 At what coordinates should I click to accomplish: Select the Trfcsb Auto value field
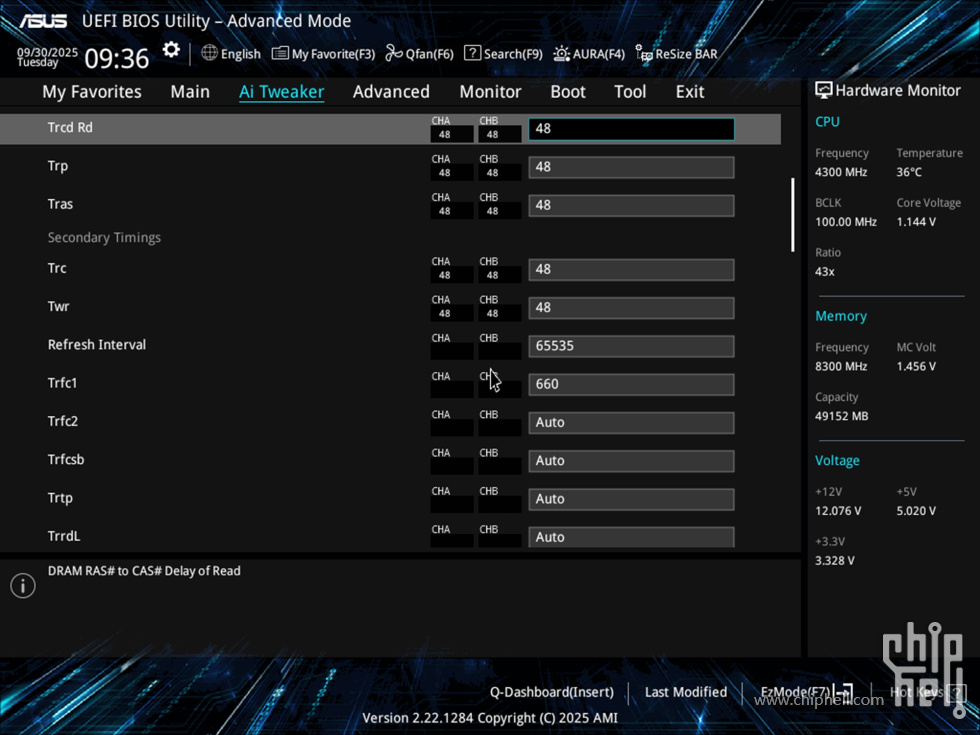click(631, 461)
